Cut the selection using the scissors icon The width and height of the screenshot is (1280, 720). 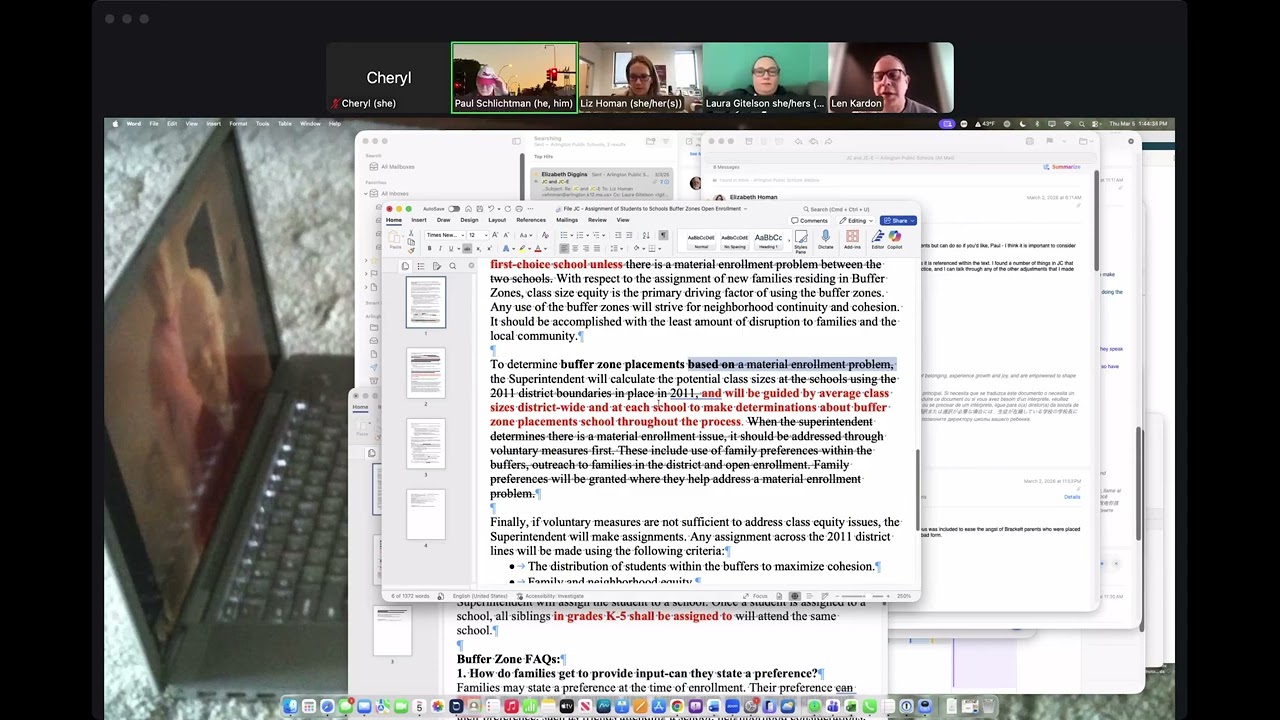coord(411,233)
